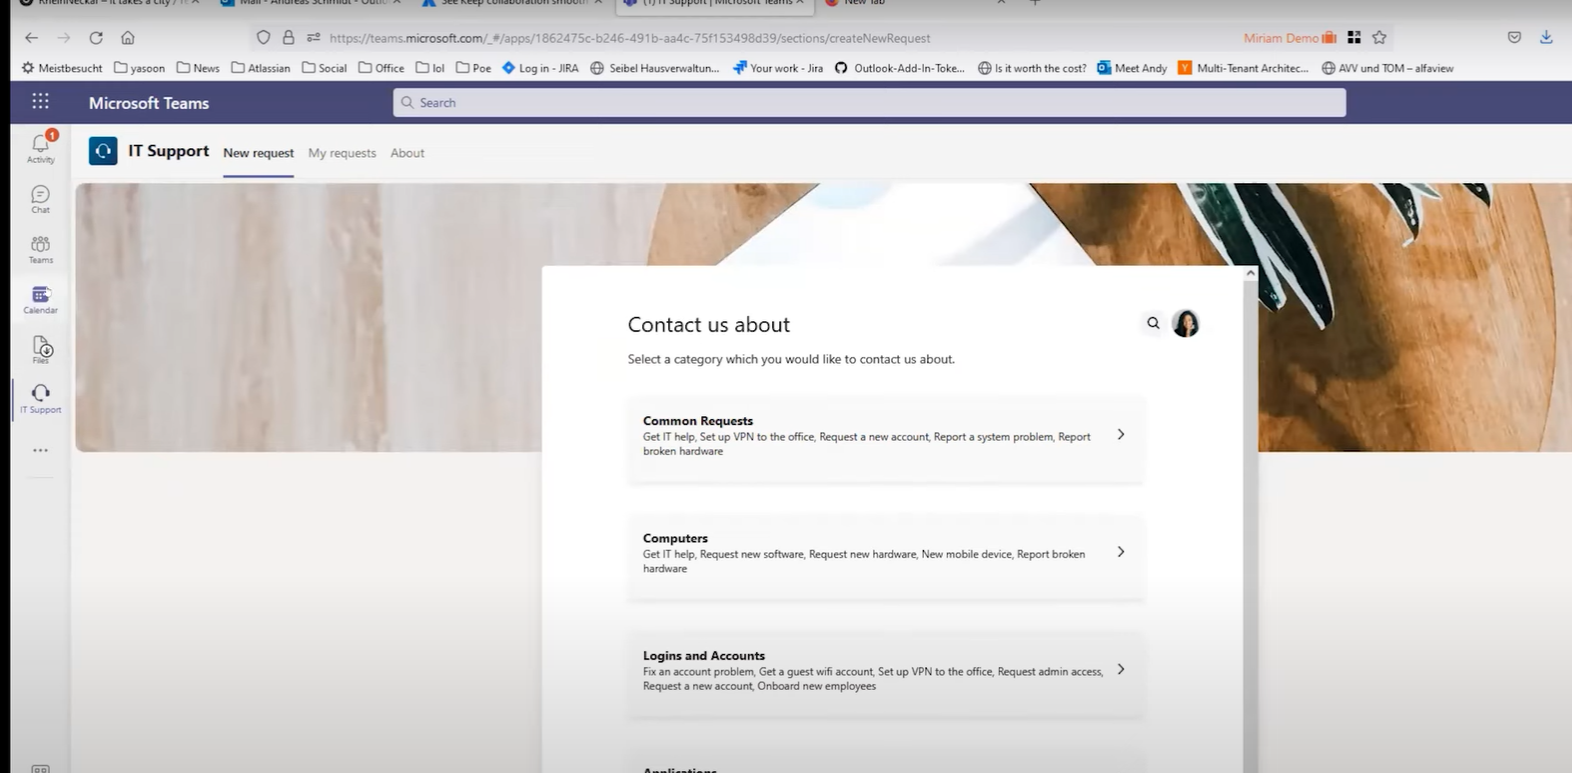The image size is (1572, 773).
Task: Open the Poe bookmarks folder
Action: tap(474, 68)
